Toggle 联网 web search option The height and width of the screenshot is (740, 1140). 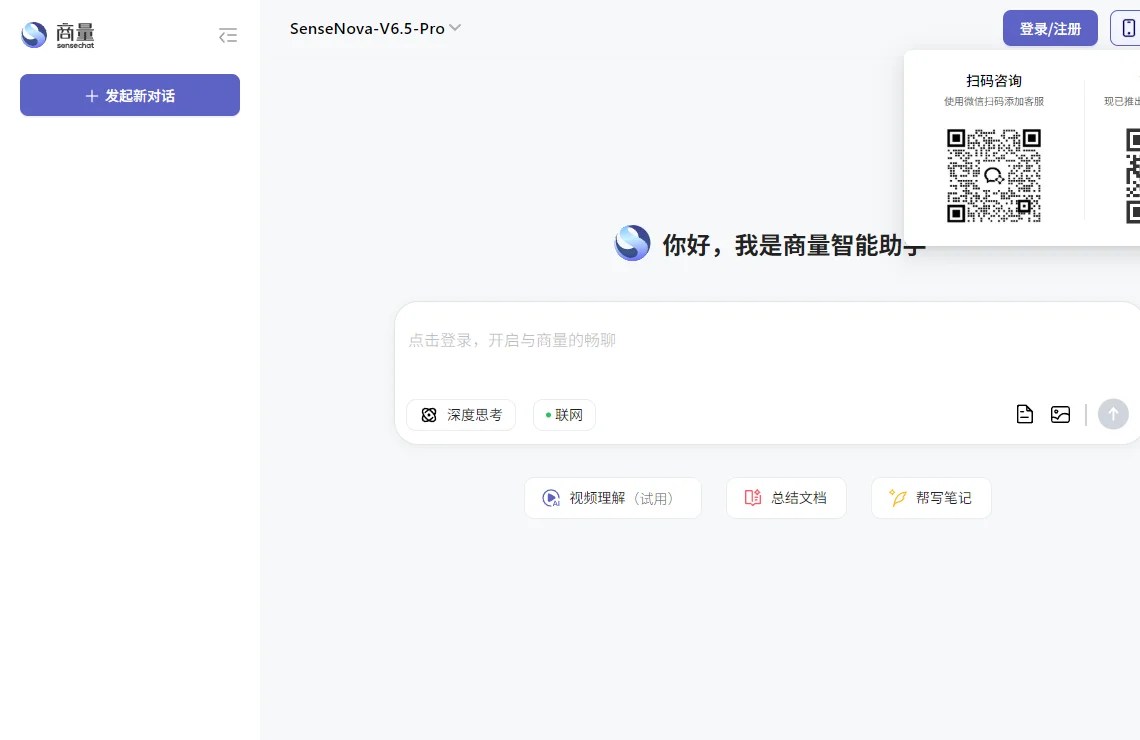(x=564, y=415)
